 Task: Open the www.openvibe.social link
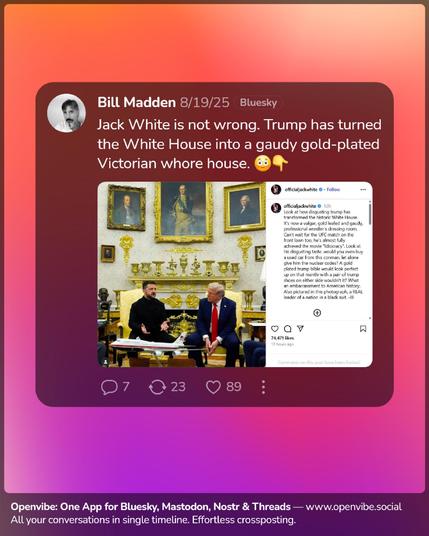click(353, 507)
